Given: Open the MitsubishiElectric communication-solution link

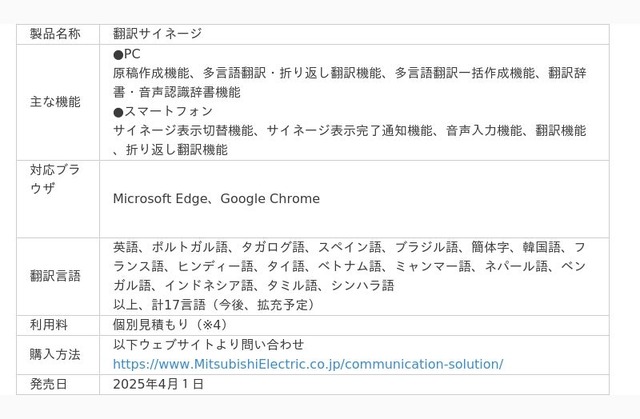Looking at the screenshot, I should click(x=308, y=364).
